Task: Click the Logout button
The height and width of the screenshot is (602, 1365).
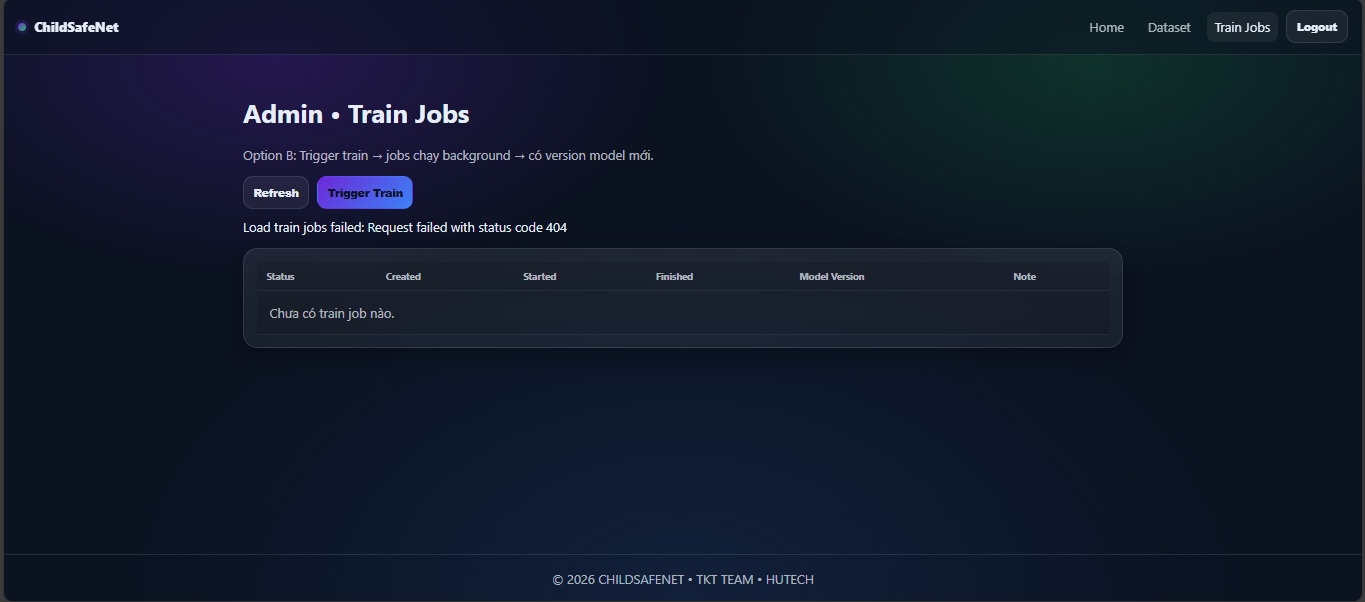Action: (x=1316, y=26)
